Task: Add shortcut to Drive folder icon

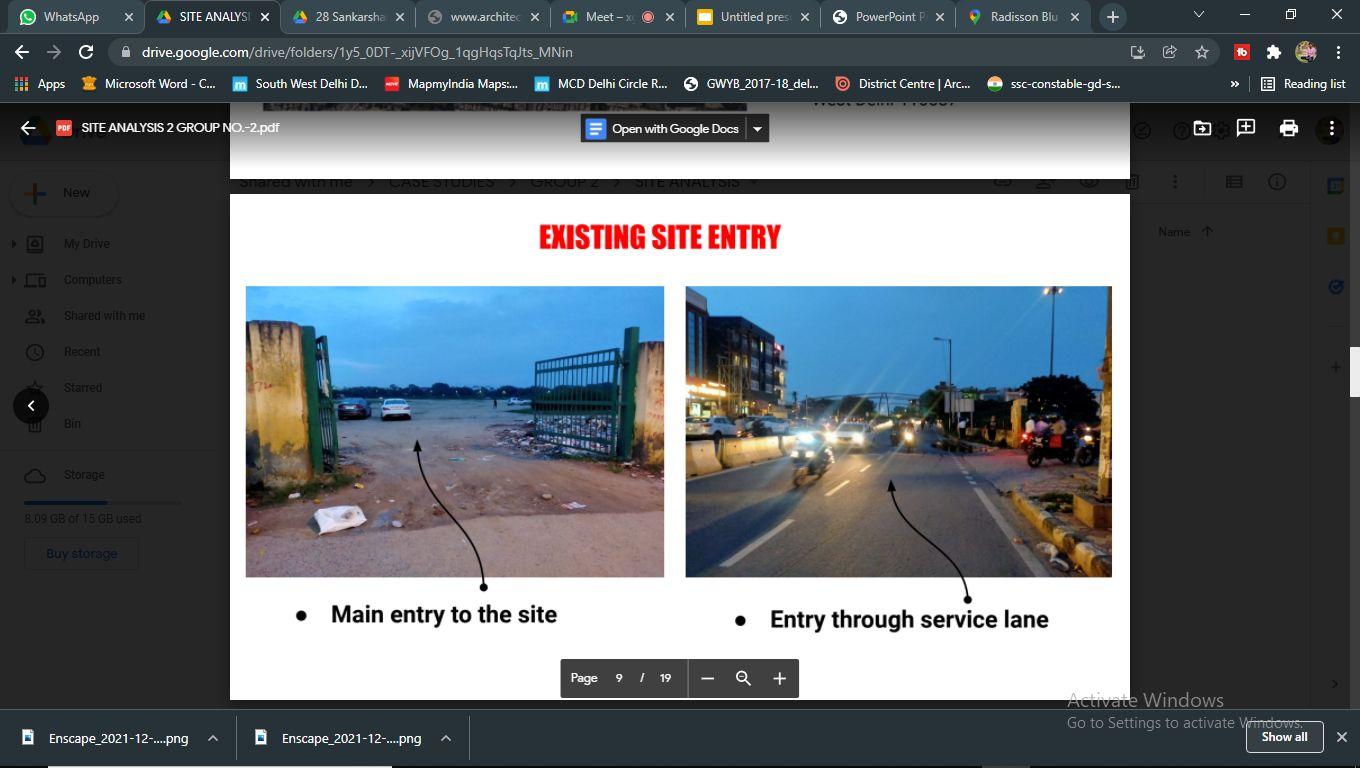Action: point(1202,128)
